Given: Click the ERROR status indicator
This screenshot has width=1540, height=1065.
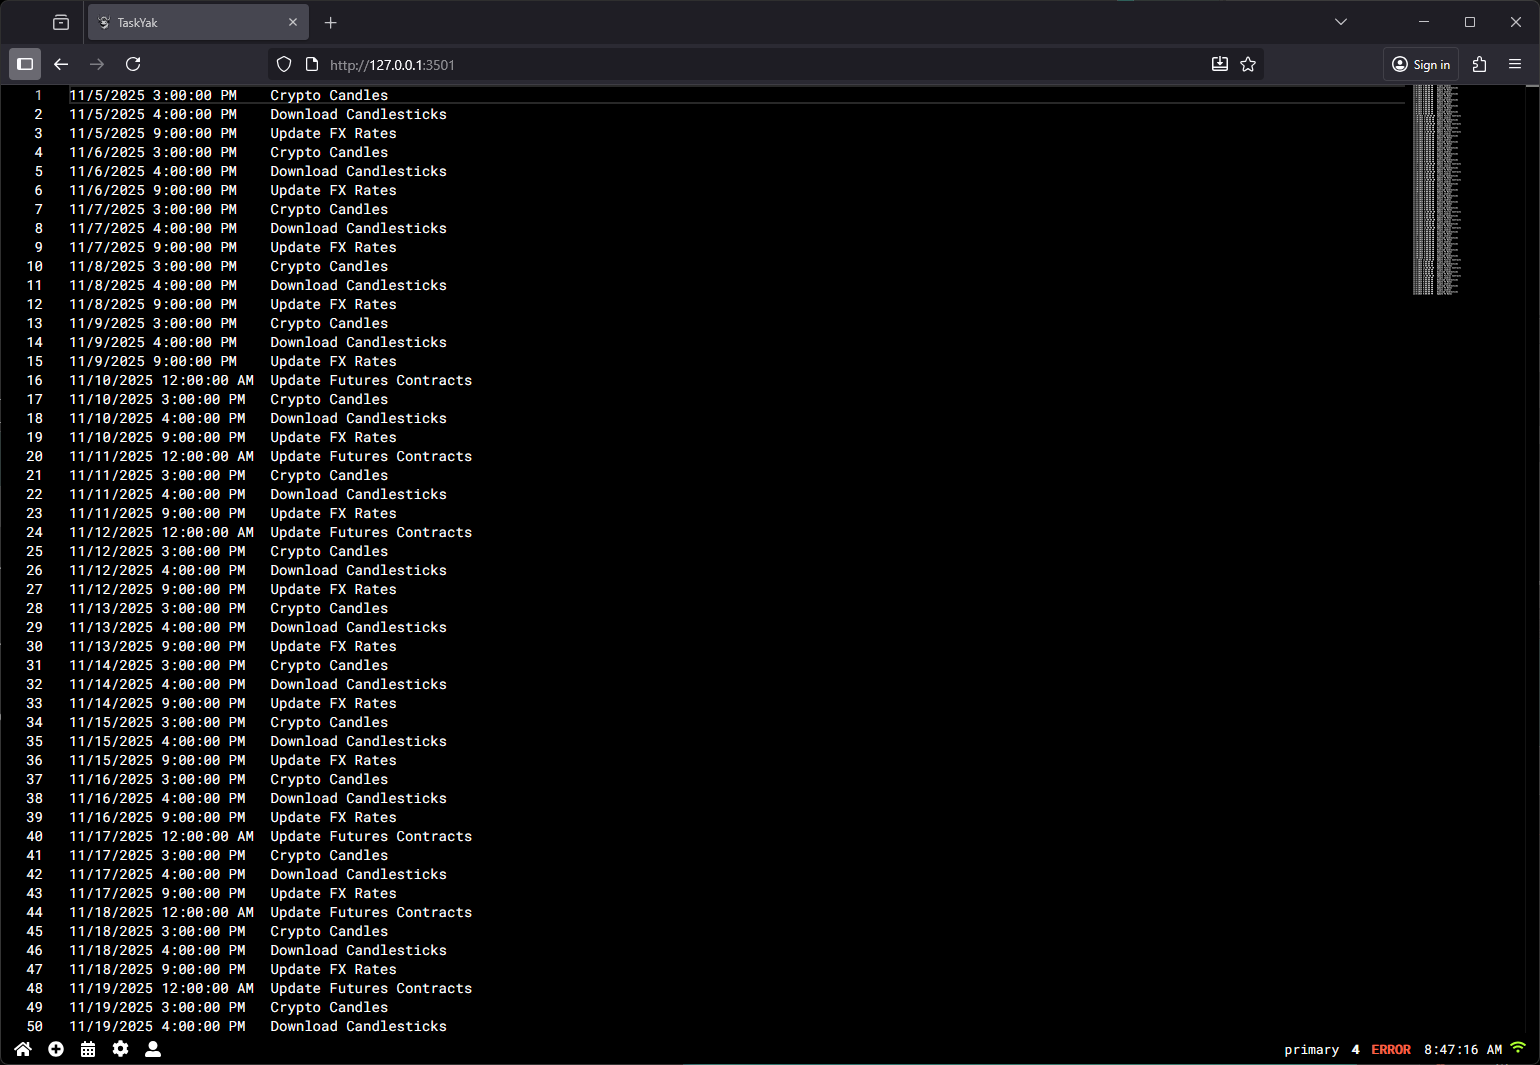Looking at the screenshot, I should pos(1390,1049).
